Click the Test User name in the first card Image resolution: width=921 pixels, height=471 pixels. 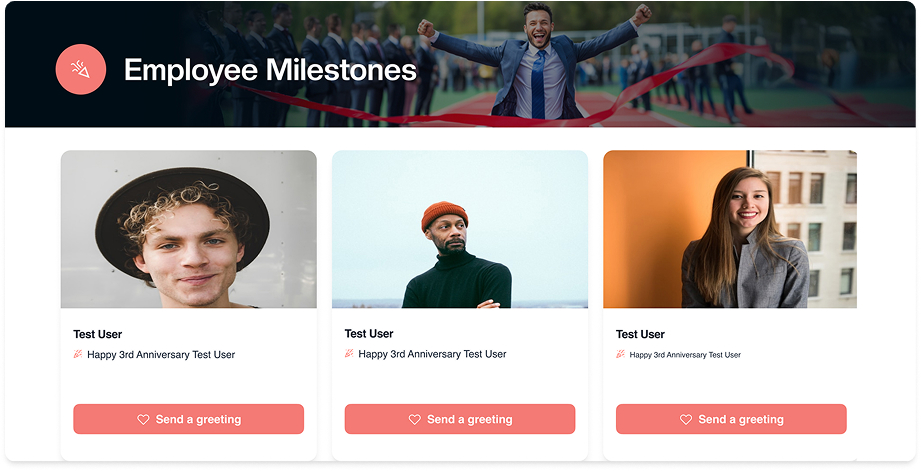pyautogui.click(x=98, y=334)
